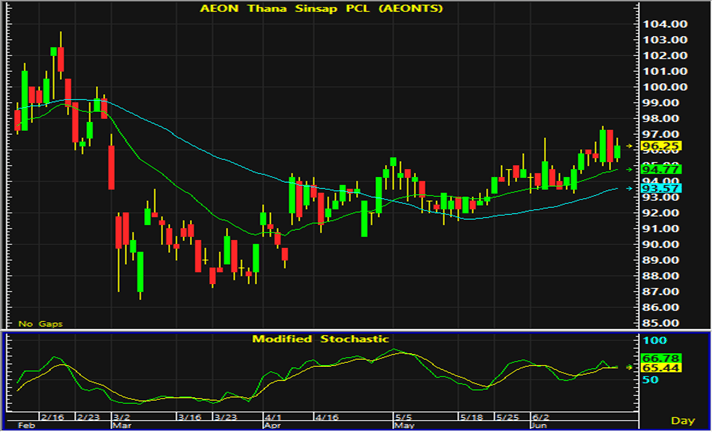
Task: Click the green arrow beside 94.77
Action: tap(629, 169)
